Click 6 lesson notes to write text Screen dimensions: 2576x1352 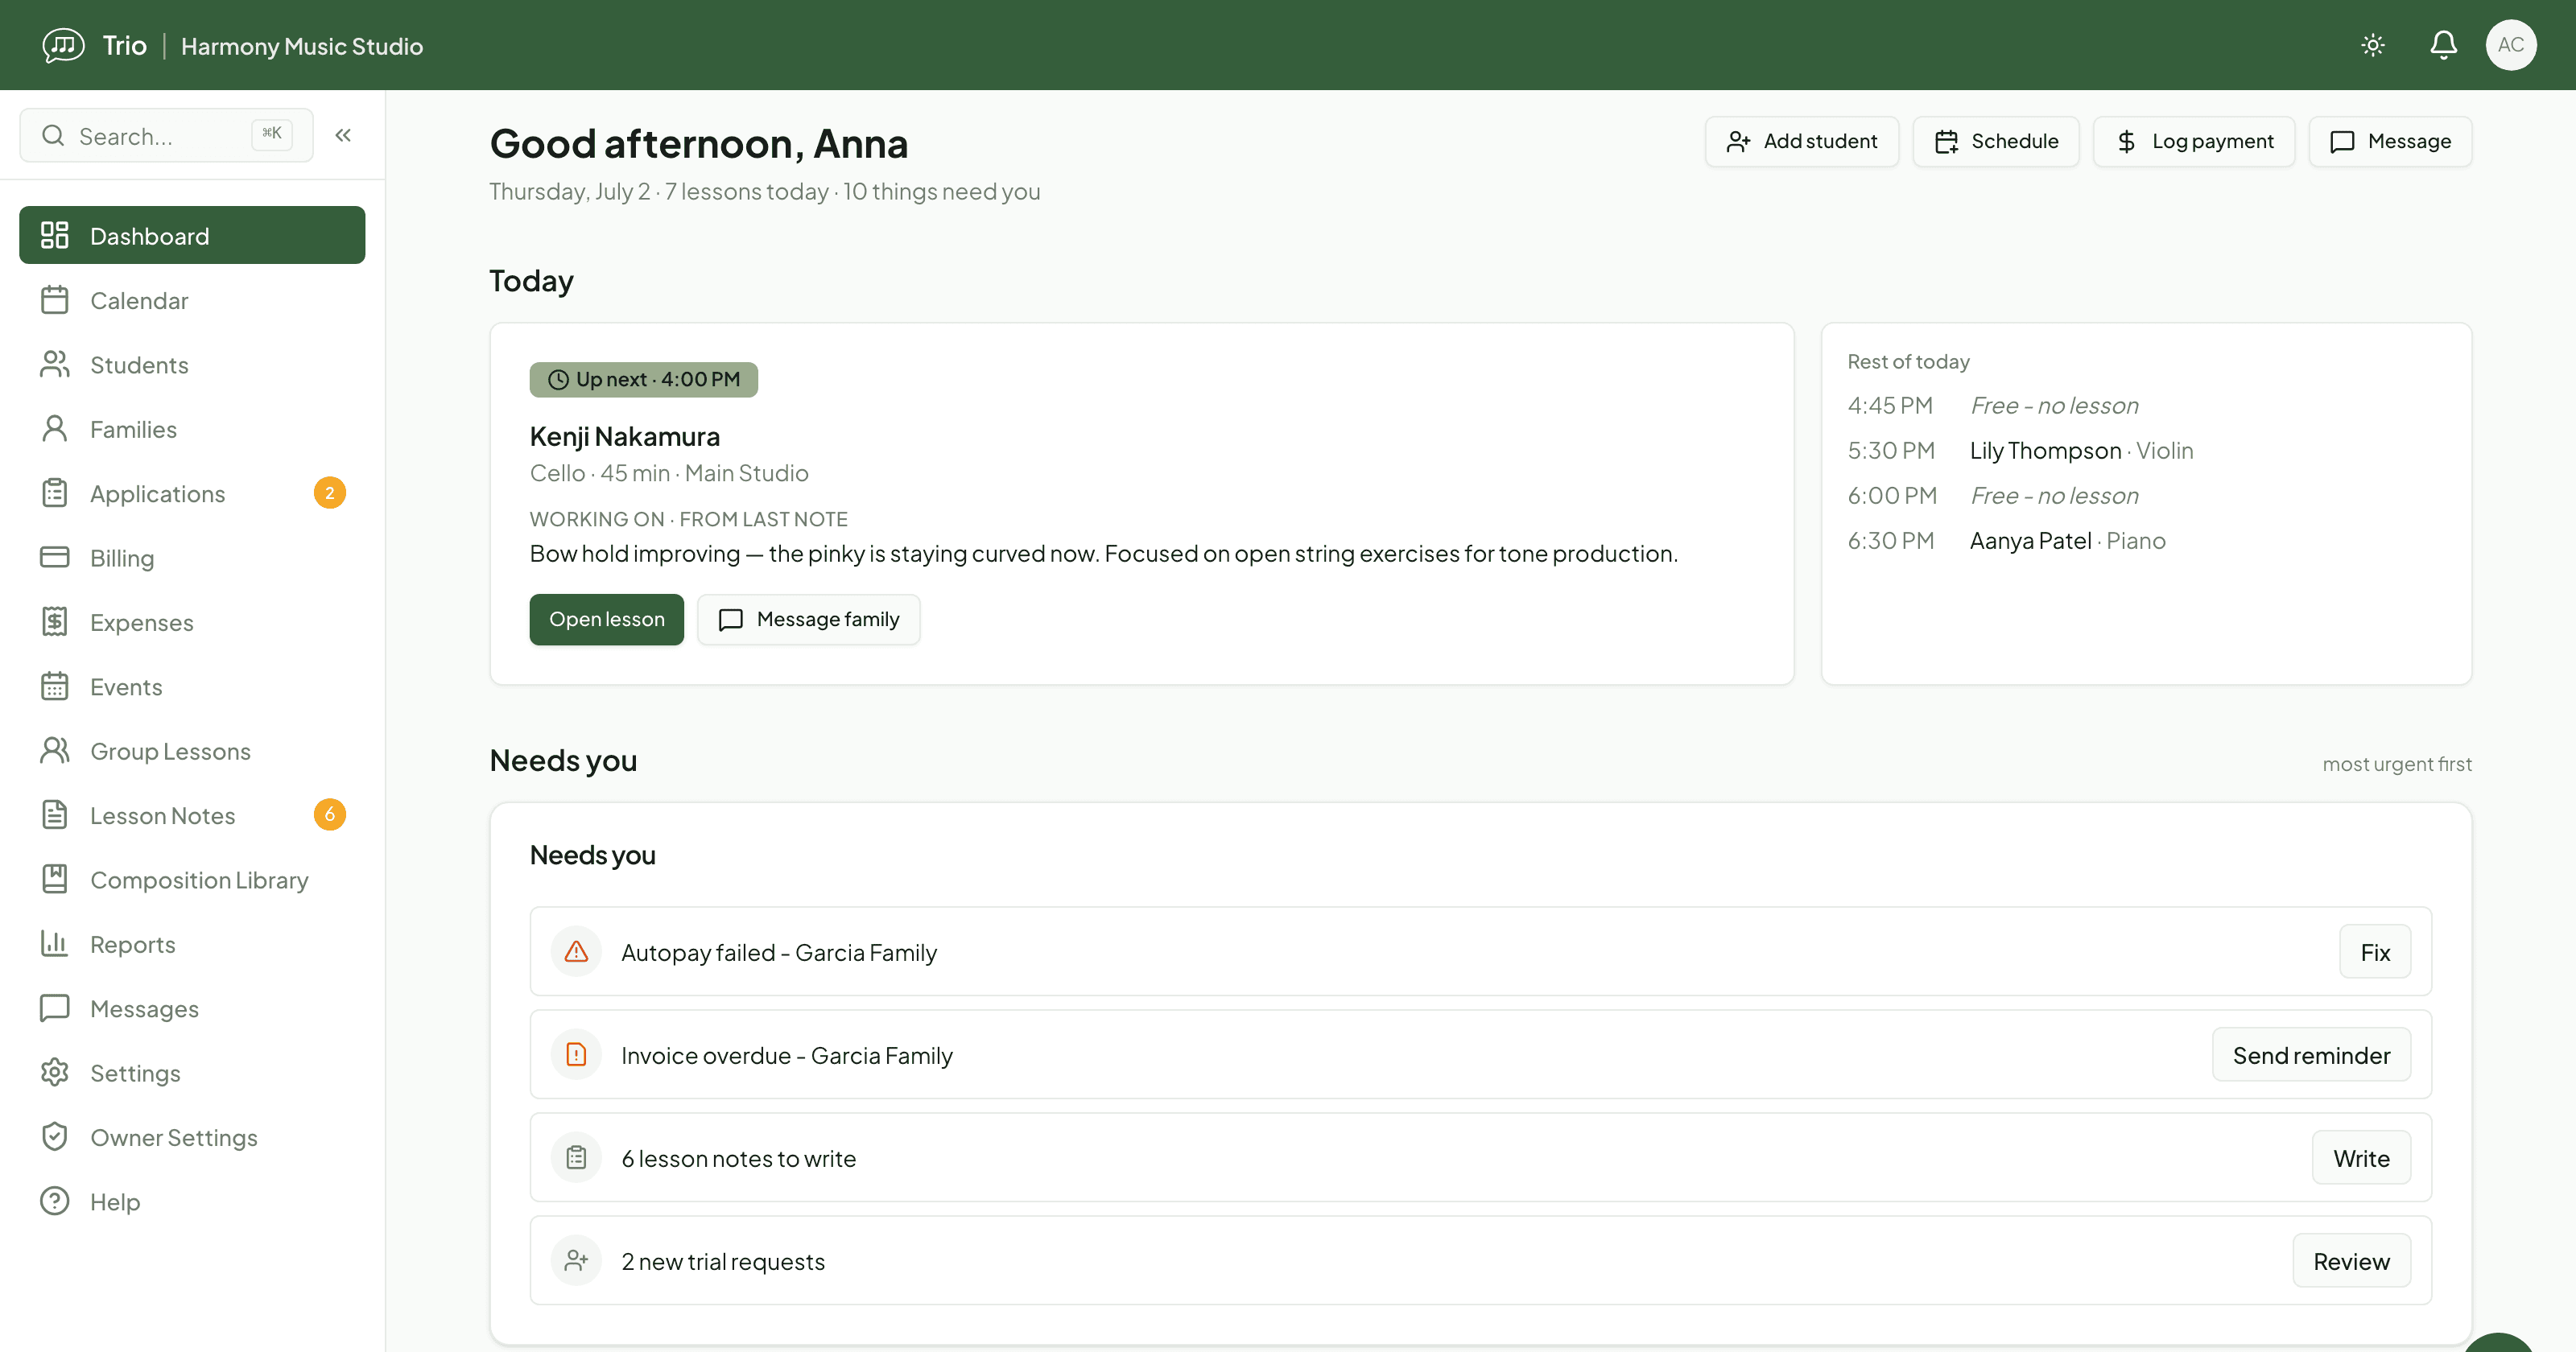(739, 1159)
